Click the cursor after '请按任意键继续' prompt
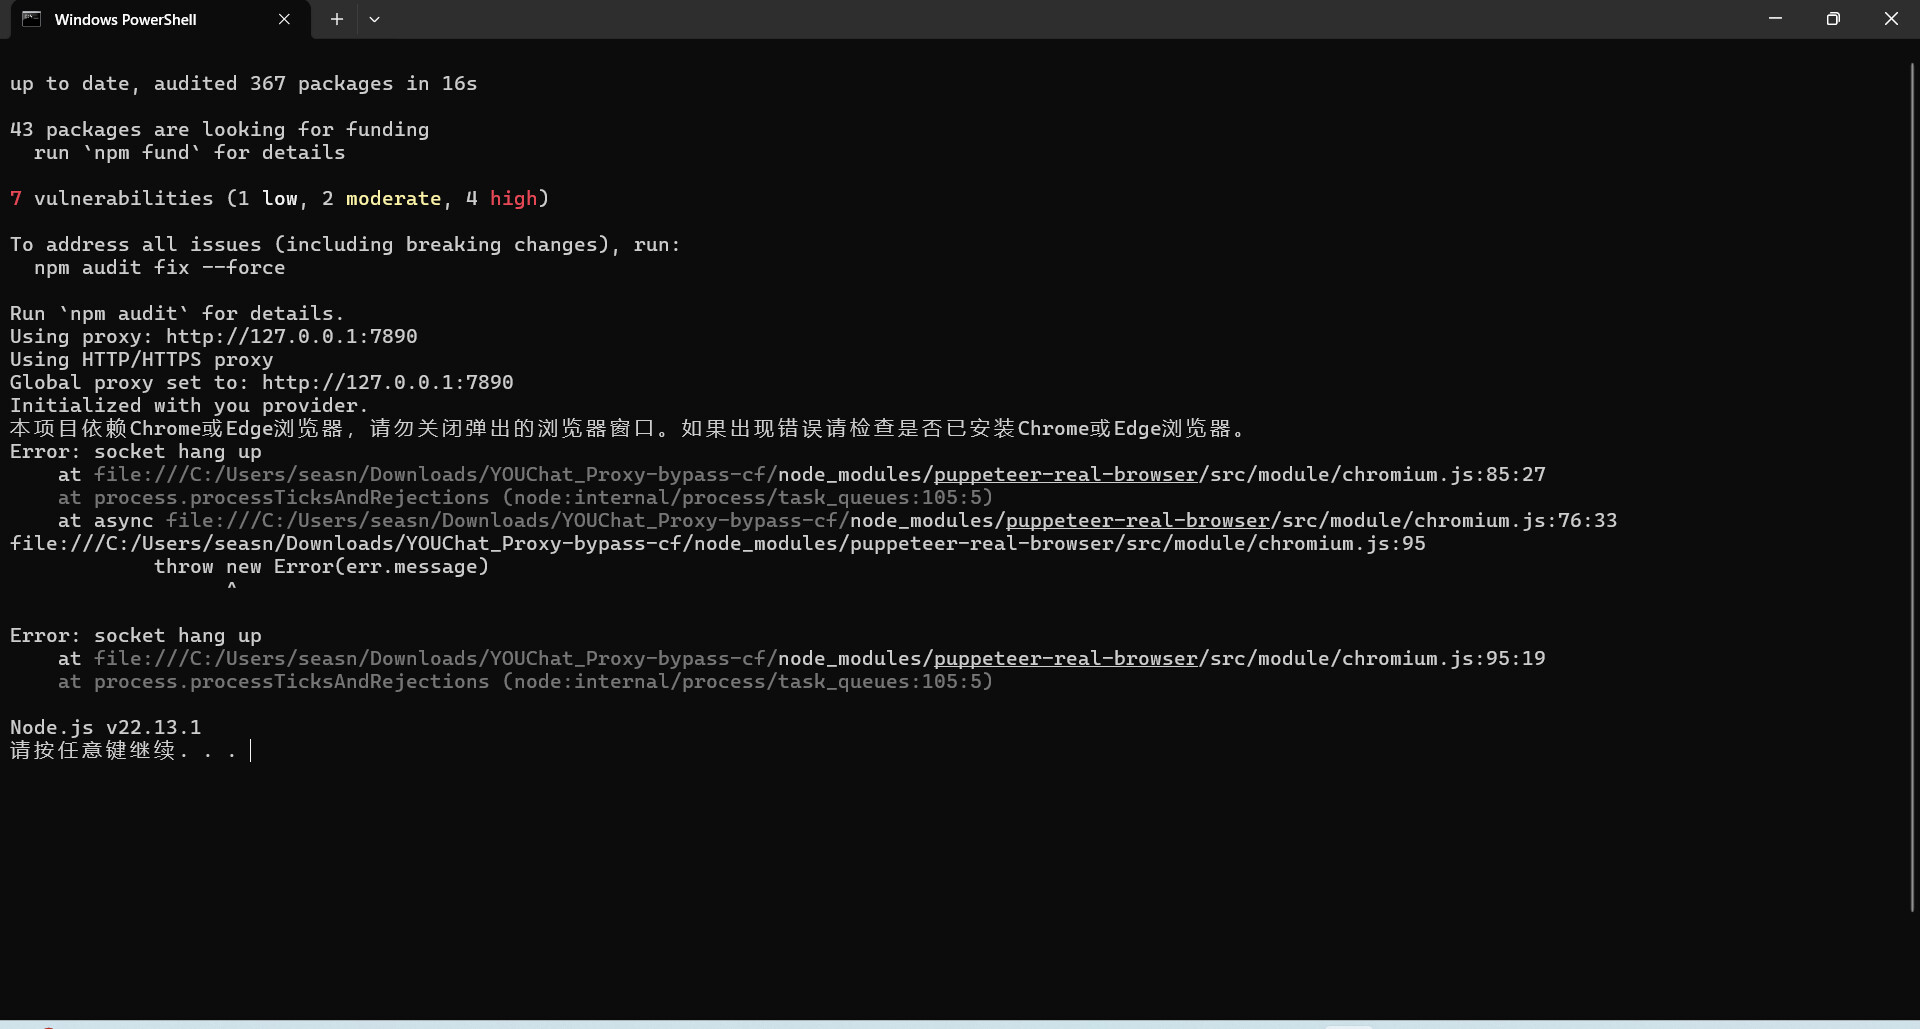The width and height of the screenshot is (1920, 1029). (250, 751)
